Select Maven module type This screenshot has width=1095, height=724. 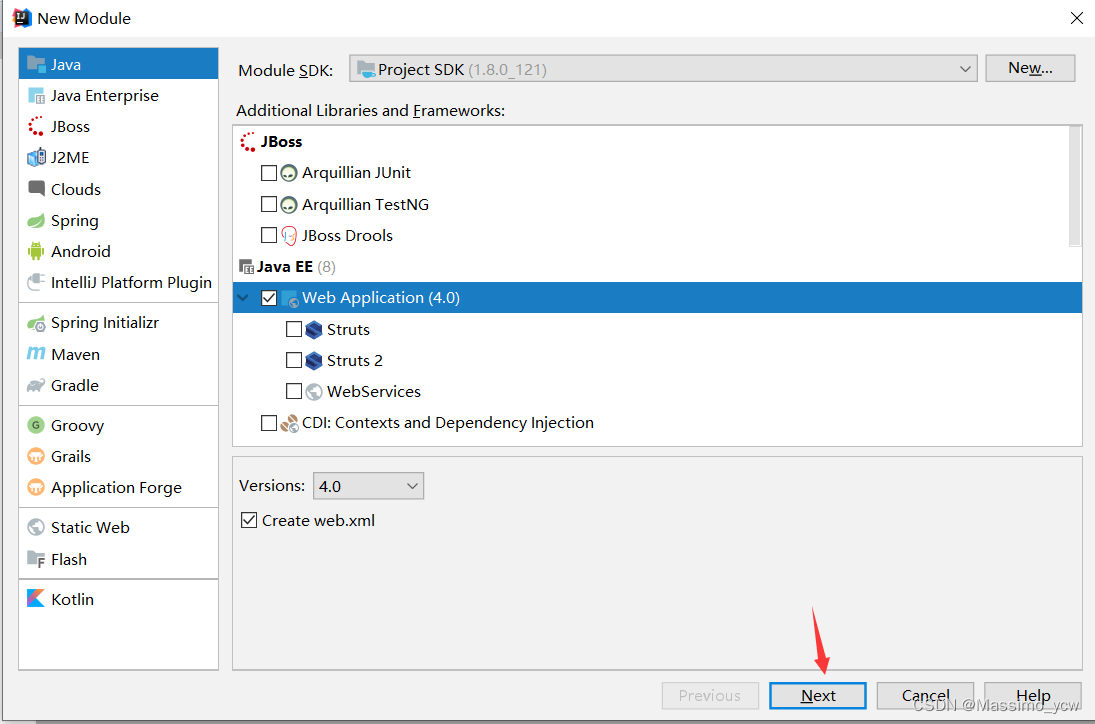click(x=119, y=354)
